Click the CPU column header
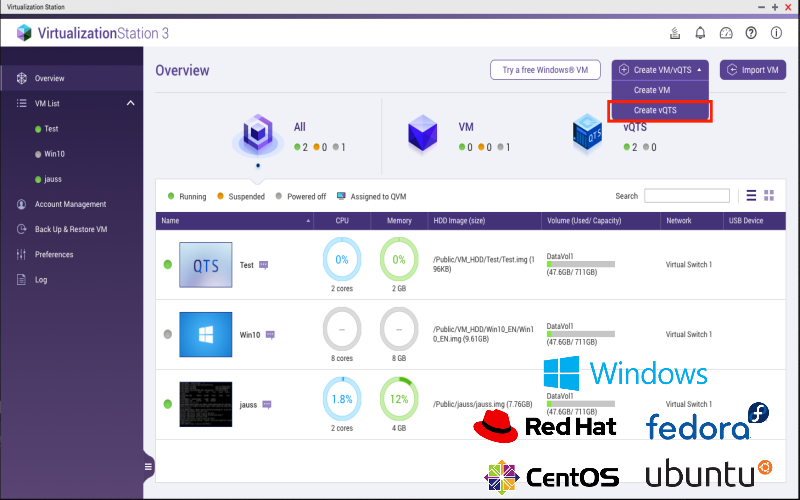The width and height of the screenshot is (800, 500). coord(342,221)
